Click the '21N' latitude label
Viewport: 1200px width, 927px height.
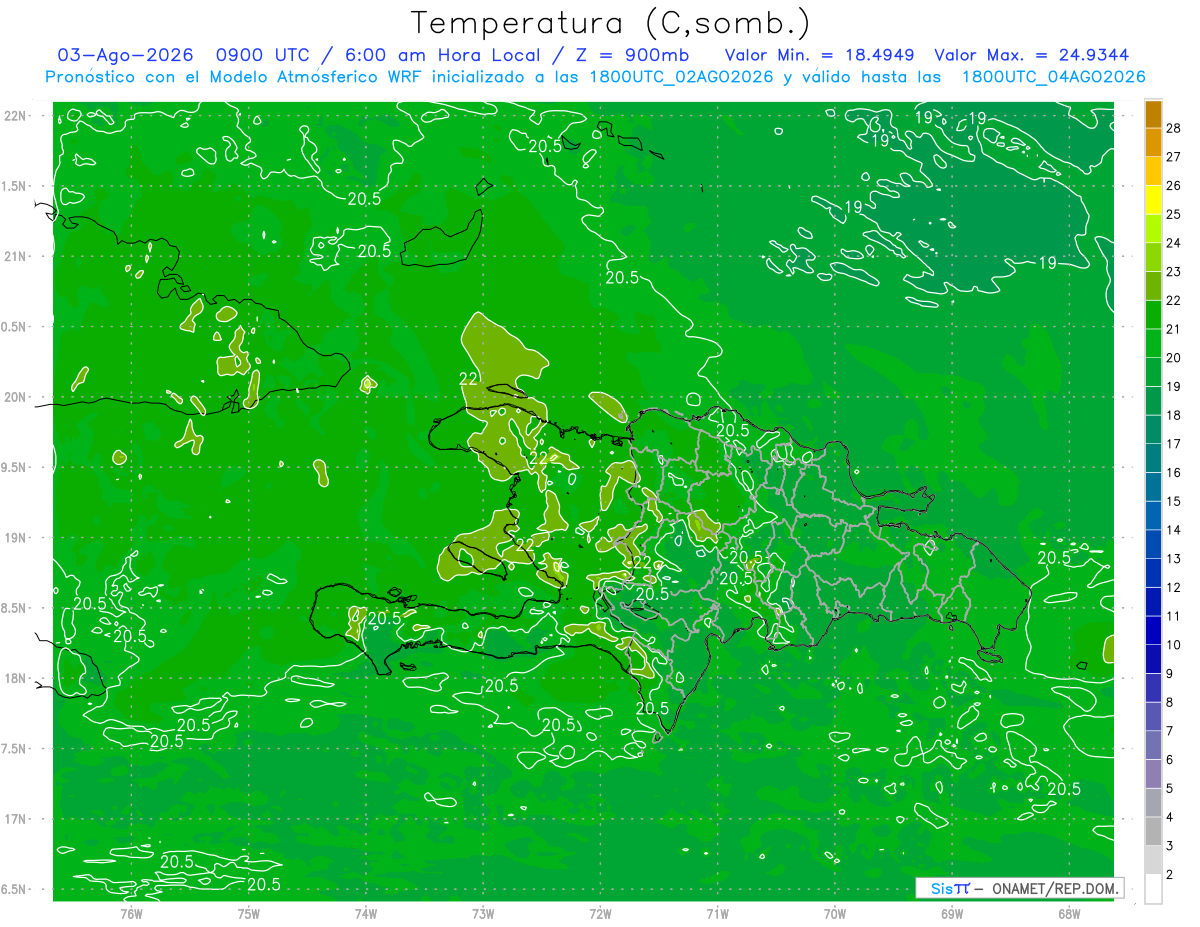pyautogui.click(x=15, y=256)
